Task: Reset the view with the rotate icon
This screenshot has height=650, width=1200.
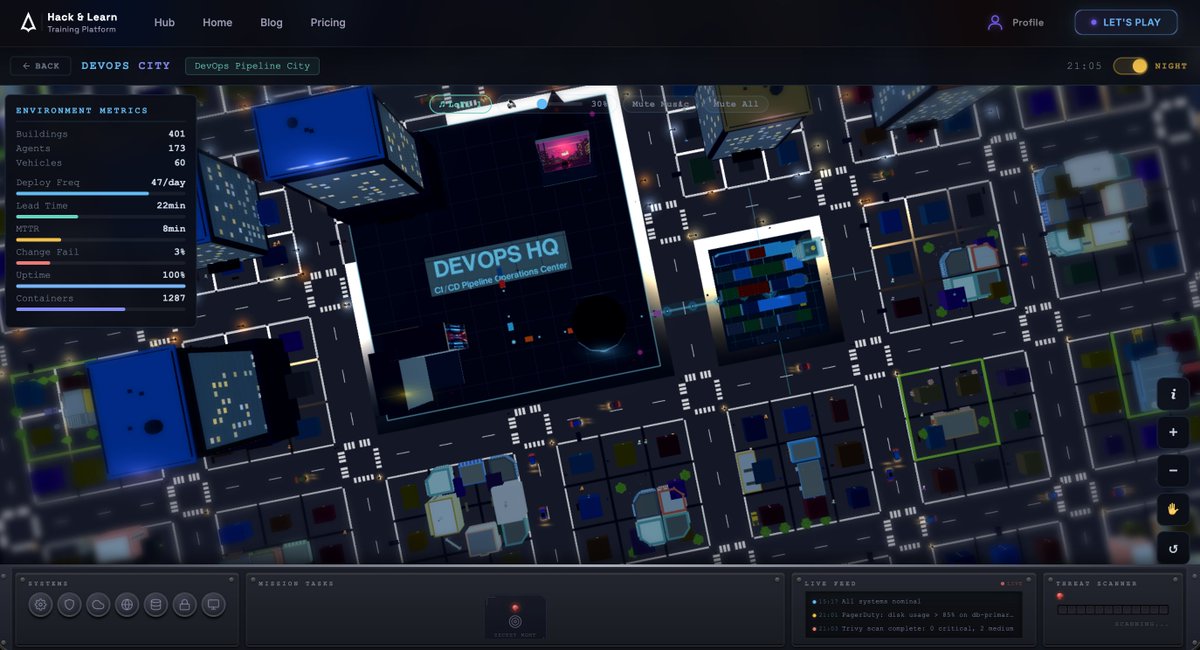Action: tap(1173, 547)
